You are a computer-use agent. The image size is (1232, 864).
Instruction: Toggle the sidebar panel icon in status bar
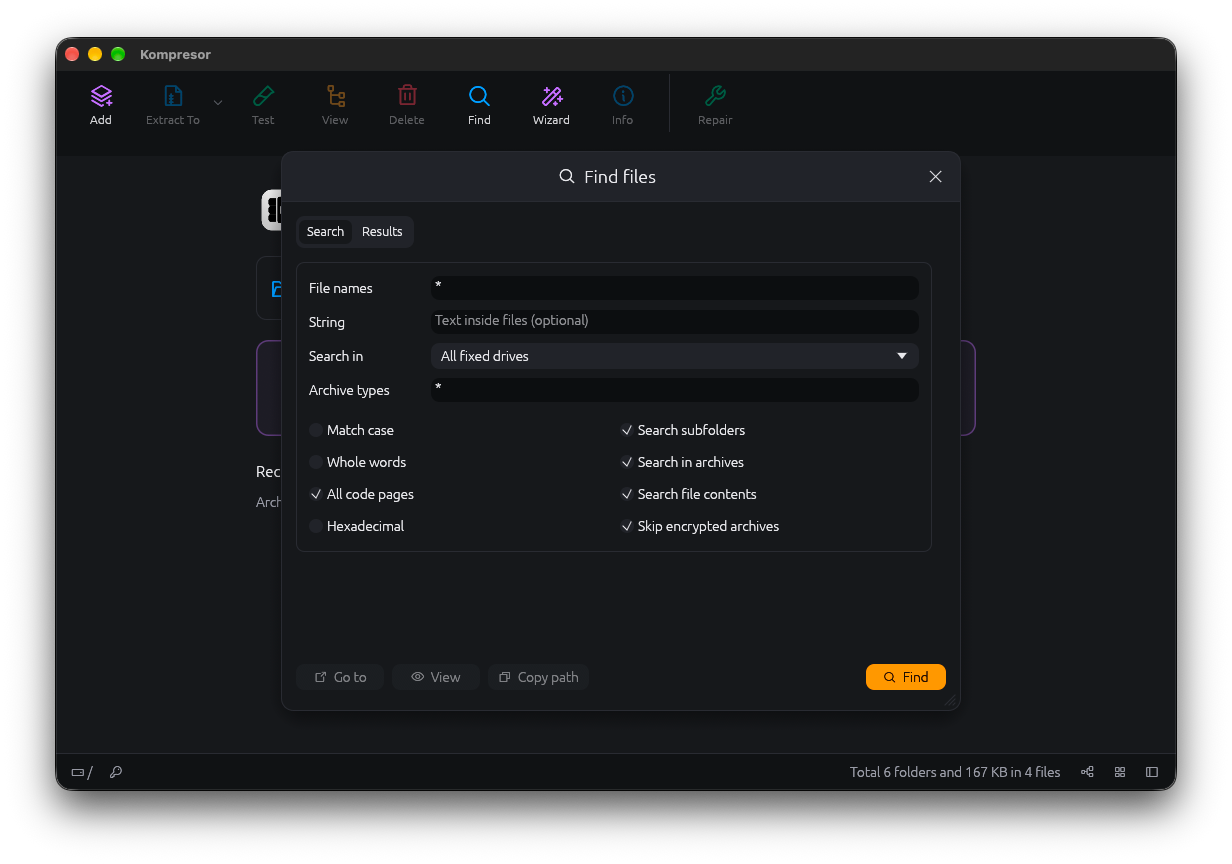click(x=1152, y=772)
